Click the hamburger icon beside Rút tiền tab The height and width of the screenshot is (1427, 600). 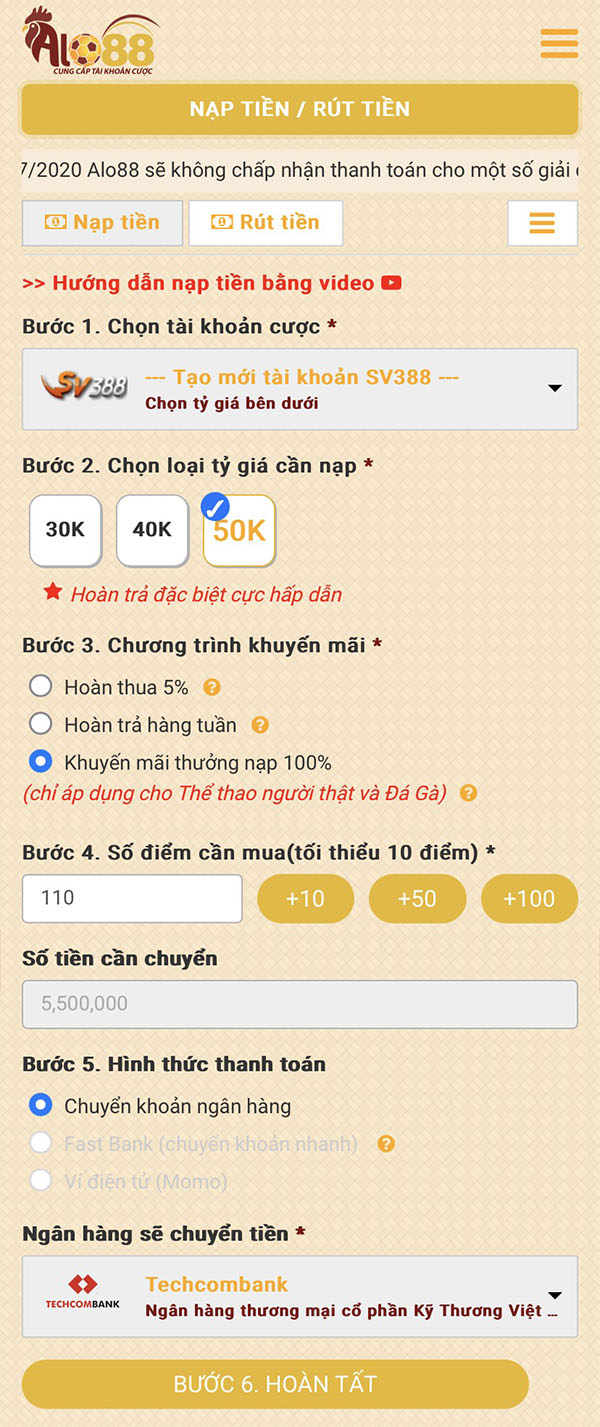(x=543, y=222)
